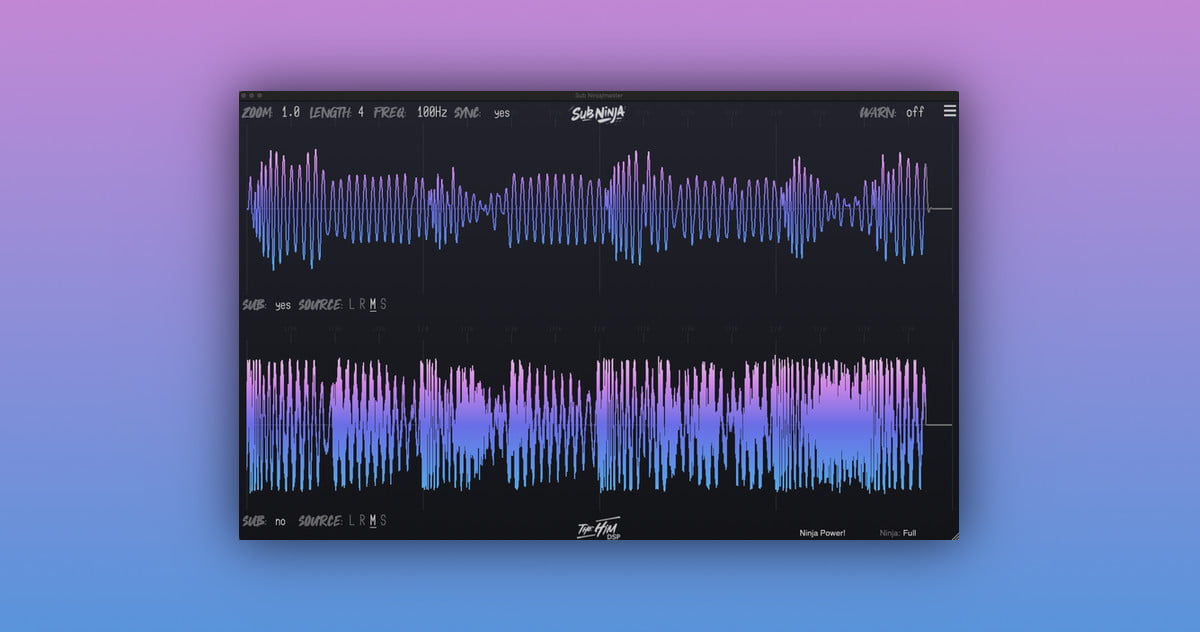This screenshot has width=1200, height=632.
Task: Select source S in lower display
Action: tap(383, 521)
